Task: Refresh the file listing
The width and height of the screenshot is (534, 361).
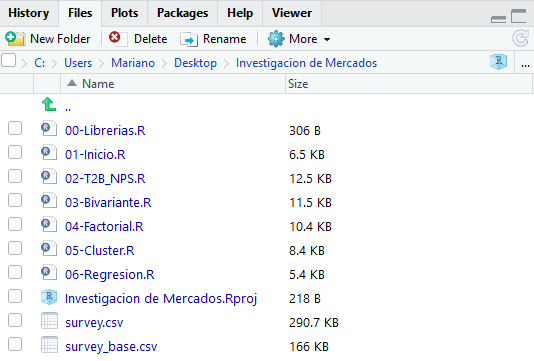Action: pyautogui.click(x=520, y=38)
